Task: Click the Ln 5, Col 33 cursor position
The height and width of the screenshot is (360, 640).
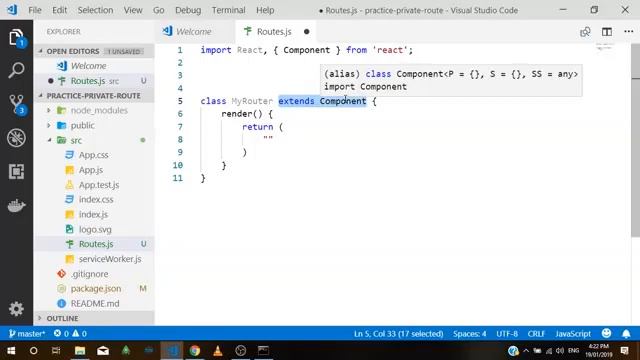Action: [398, 333]
